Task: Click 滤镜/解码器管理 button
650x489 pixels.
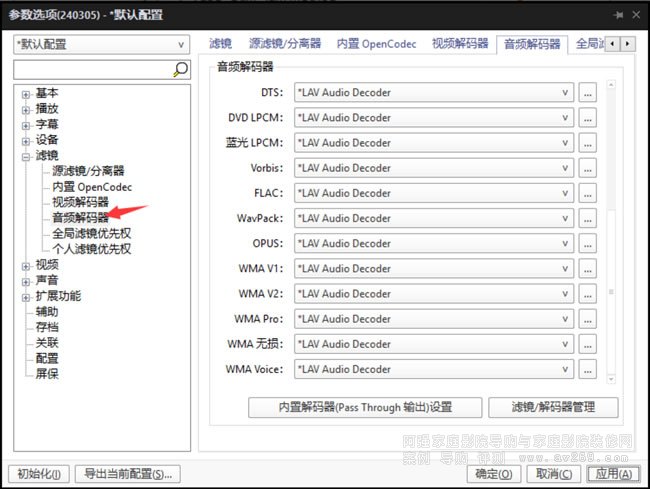Action: pos(553,407)
